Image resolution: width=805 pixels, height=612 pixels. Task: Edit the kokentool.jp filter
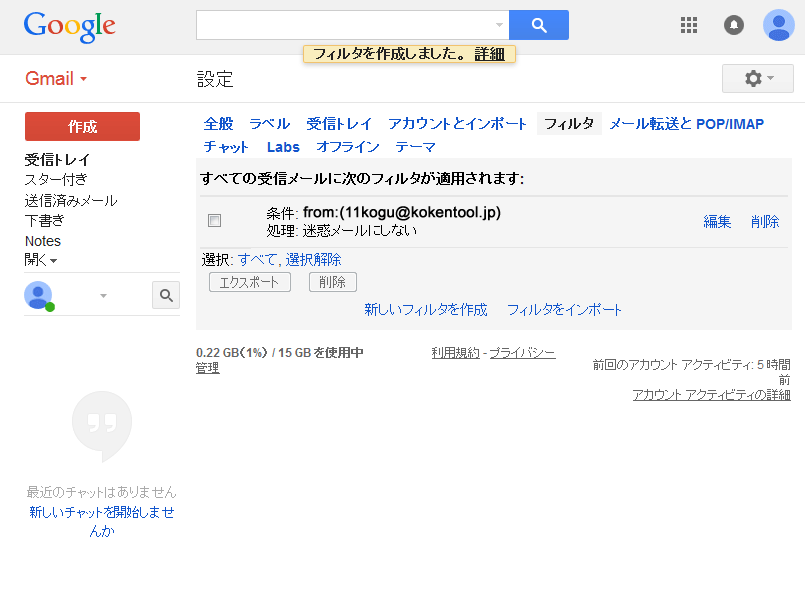(x=716, y=221)
